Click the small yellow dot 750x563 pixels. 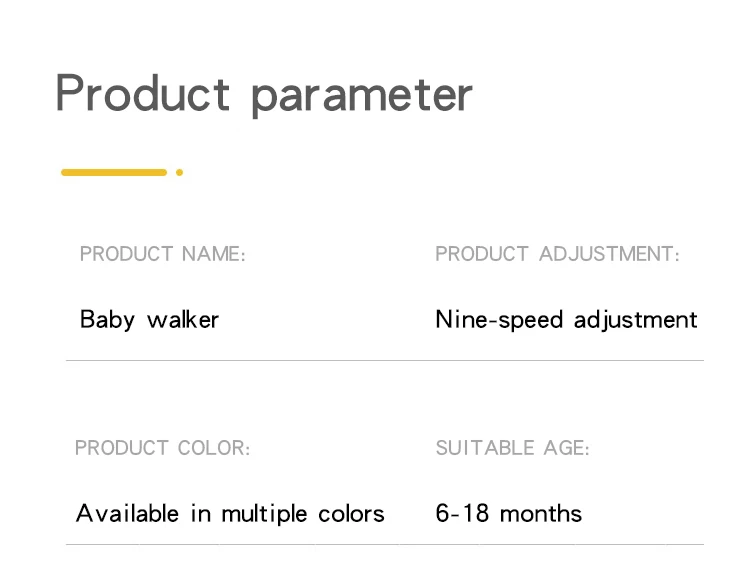(x=179, y=172)
